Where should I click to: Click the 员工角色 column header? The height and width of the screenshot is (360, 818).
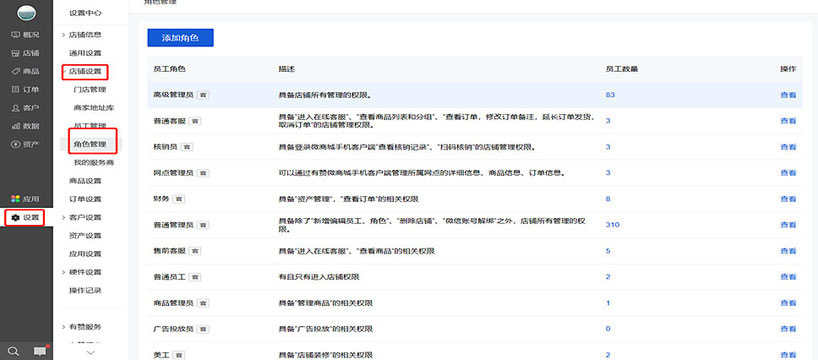click(x=170, y=69)
